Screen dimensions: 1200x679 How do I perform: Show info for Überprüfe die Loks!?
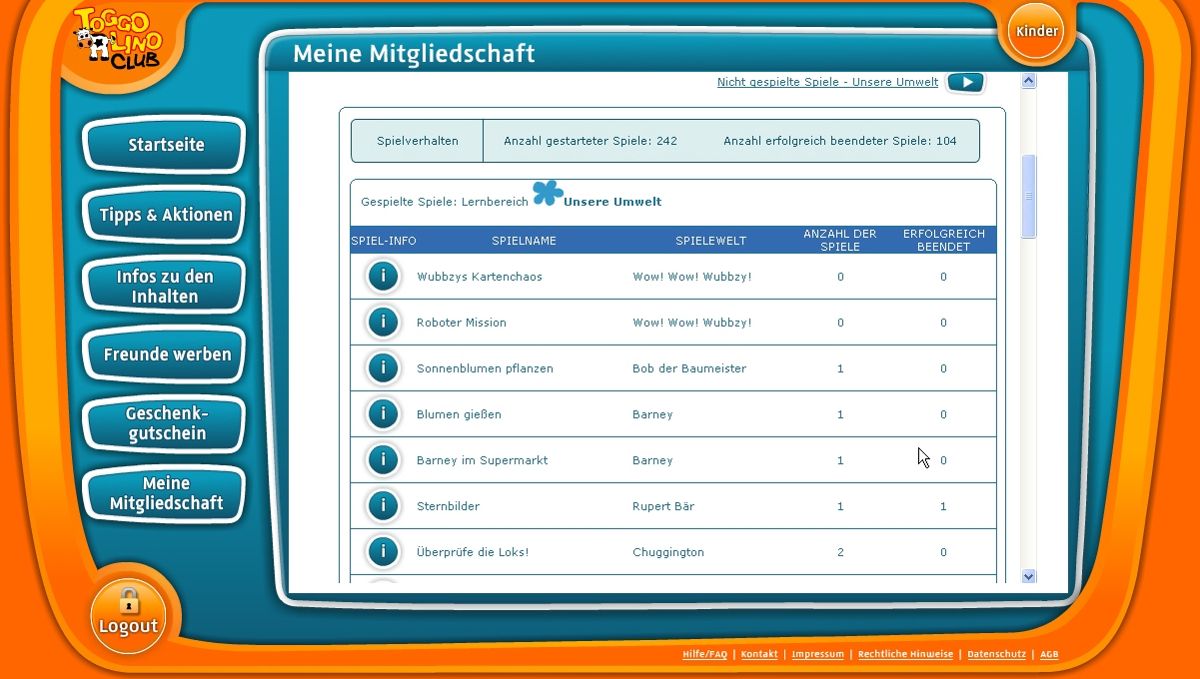pyautogui.click(x=383, y=552)
